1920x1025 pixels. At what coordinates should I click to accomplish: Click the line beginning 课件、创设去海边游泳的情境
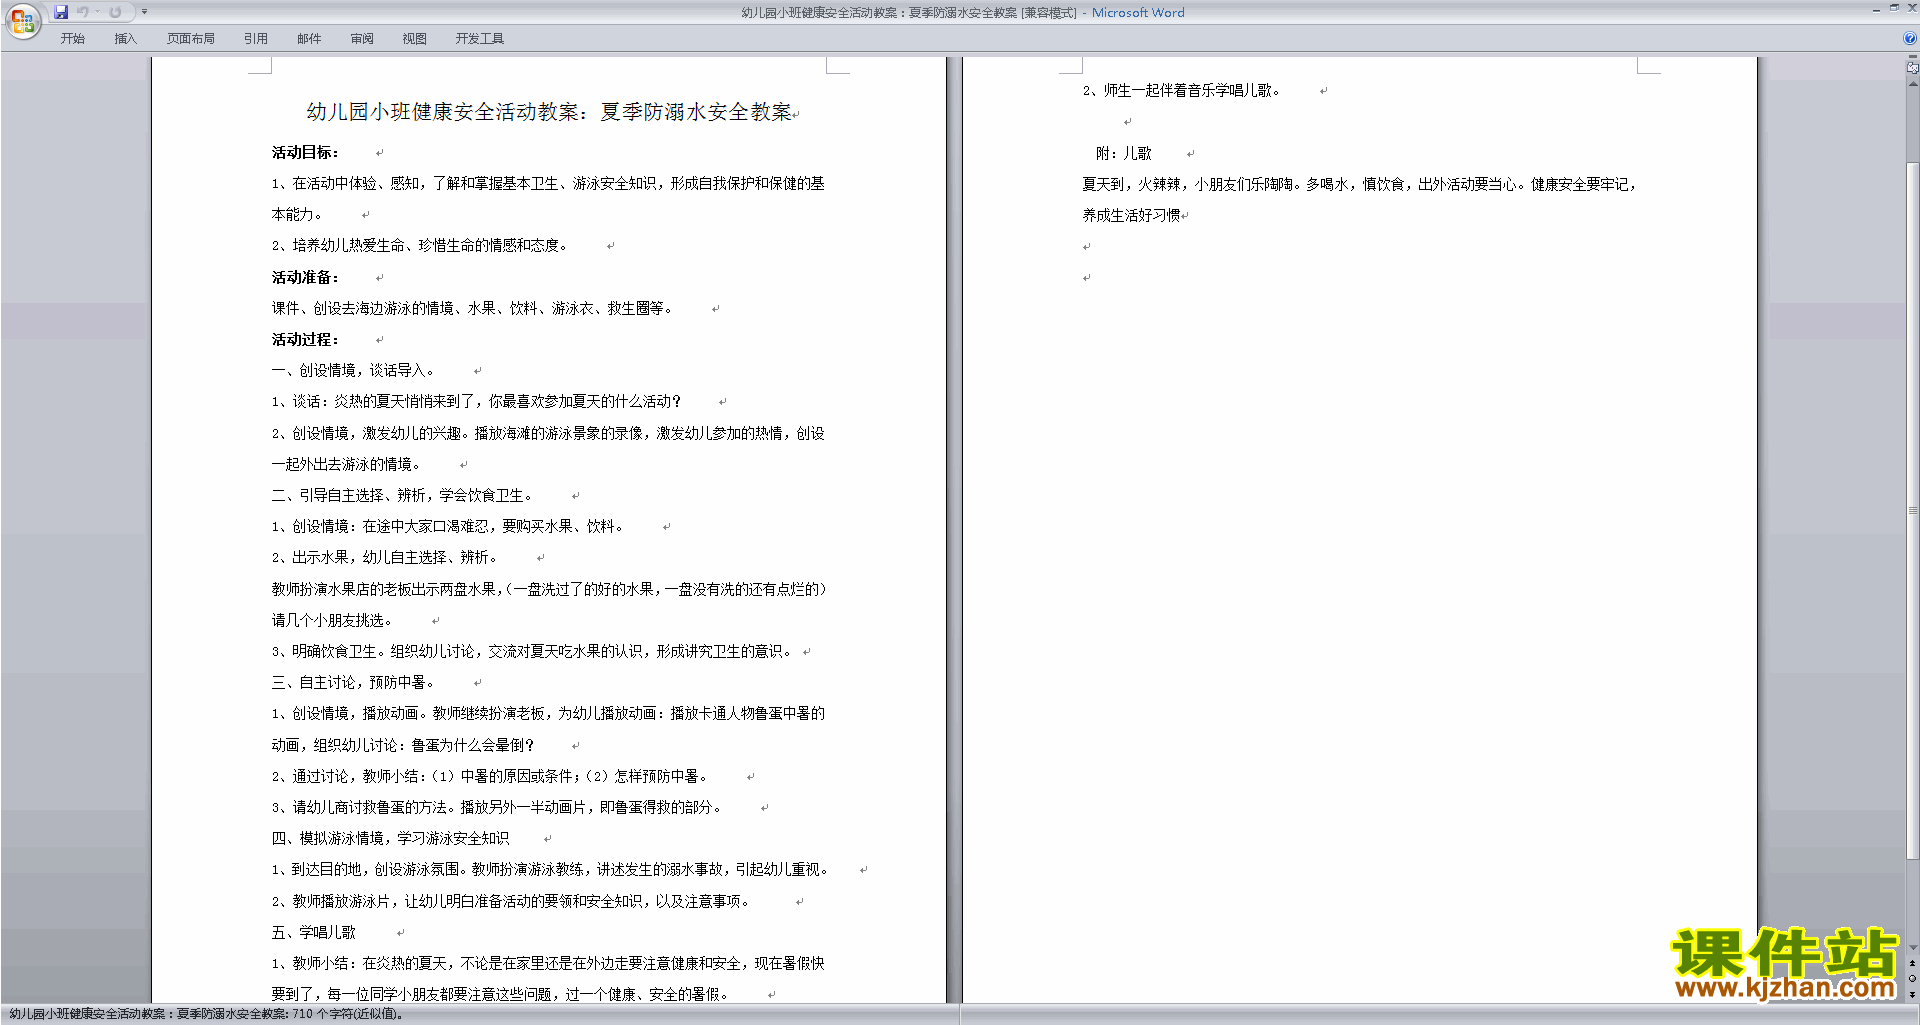tap(472, 309)
